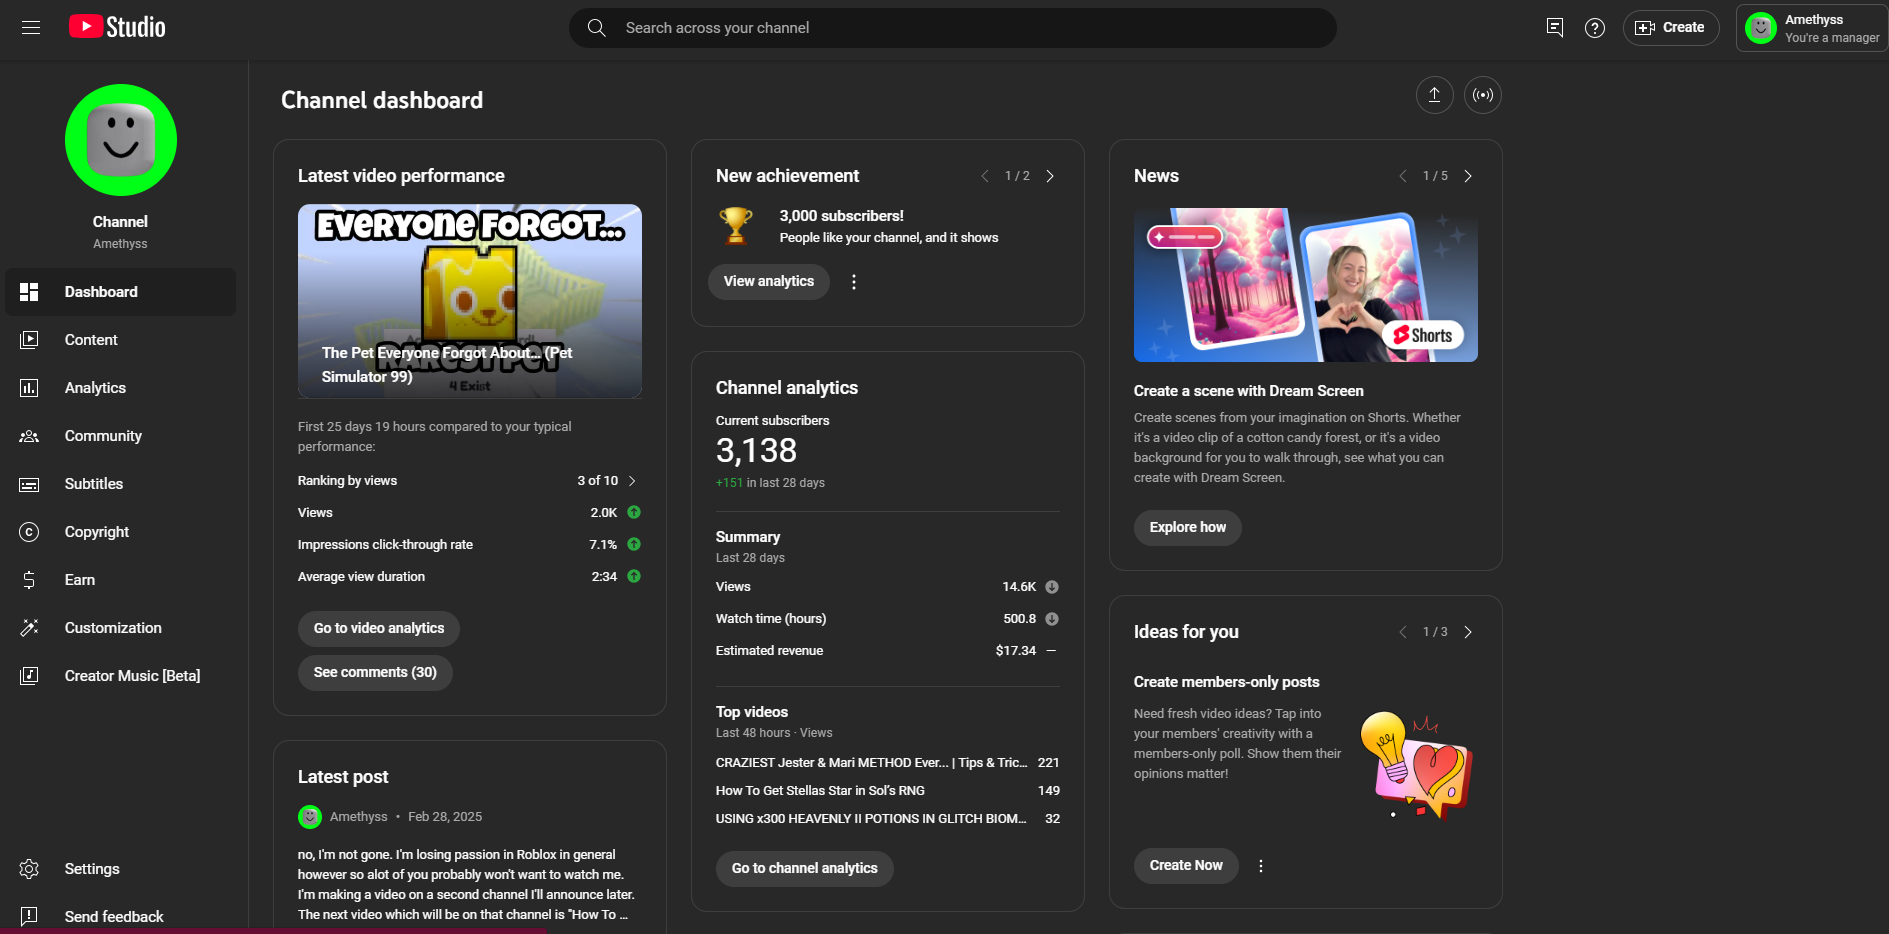The width and height of the screenshot is (1889, 934).
Task: Open three-dot menu next to View analytics
Action: click(853, 282)
